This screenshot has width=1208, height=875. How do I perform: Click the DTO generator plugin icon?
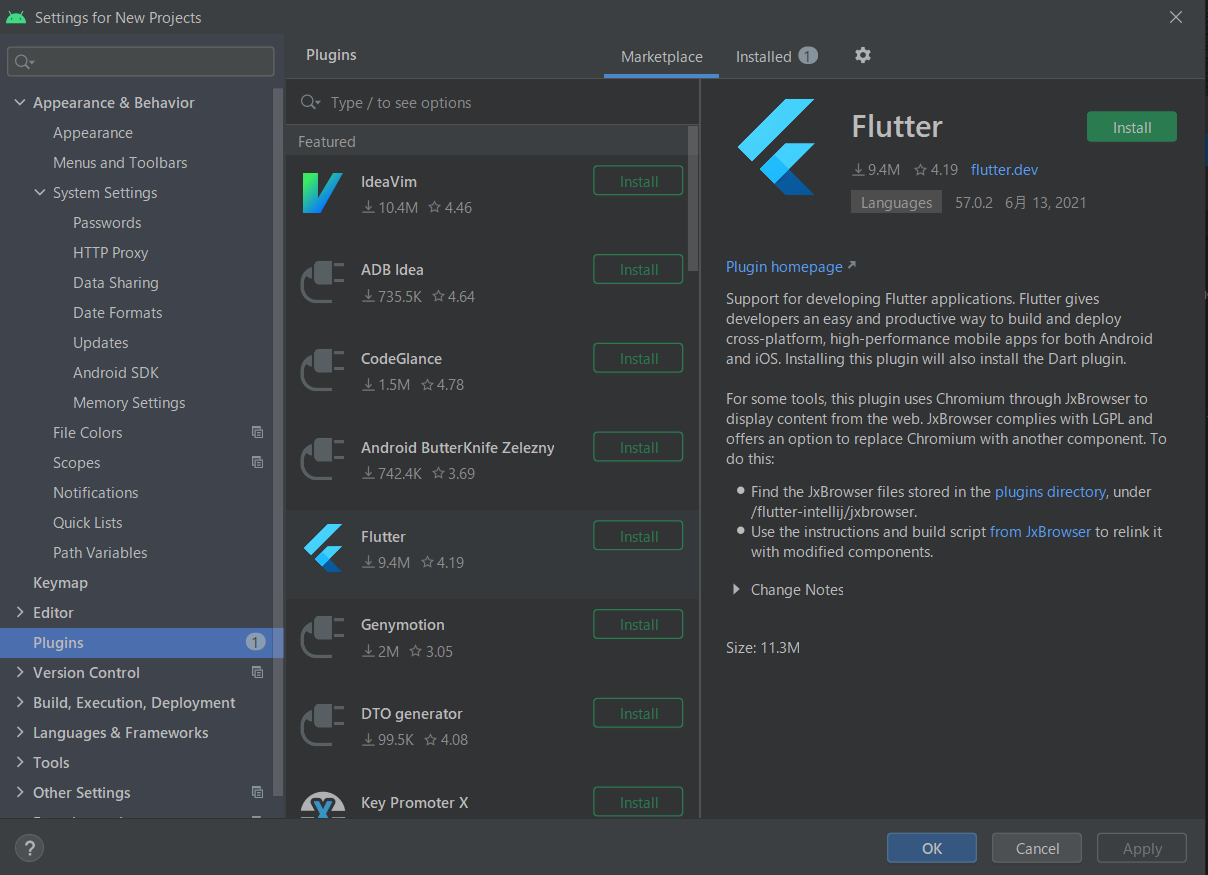pos(322,725)
